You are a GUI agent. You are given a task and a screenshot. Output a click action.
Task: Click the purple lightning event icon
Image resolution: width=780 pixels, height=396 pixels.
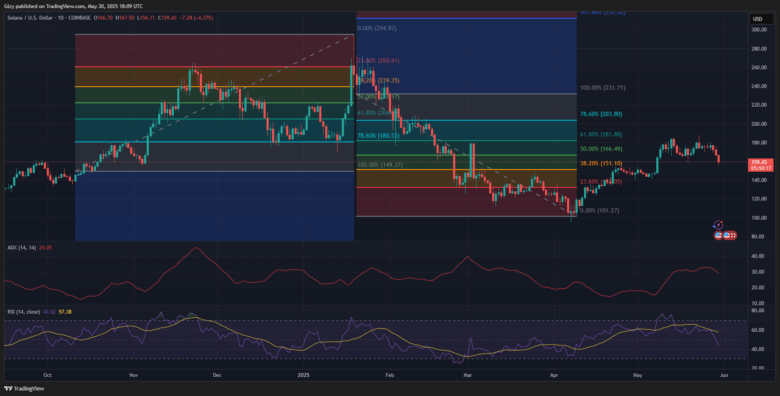coord(718,225)
